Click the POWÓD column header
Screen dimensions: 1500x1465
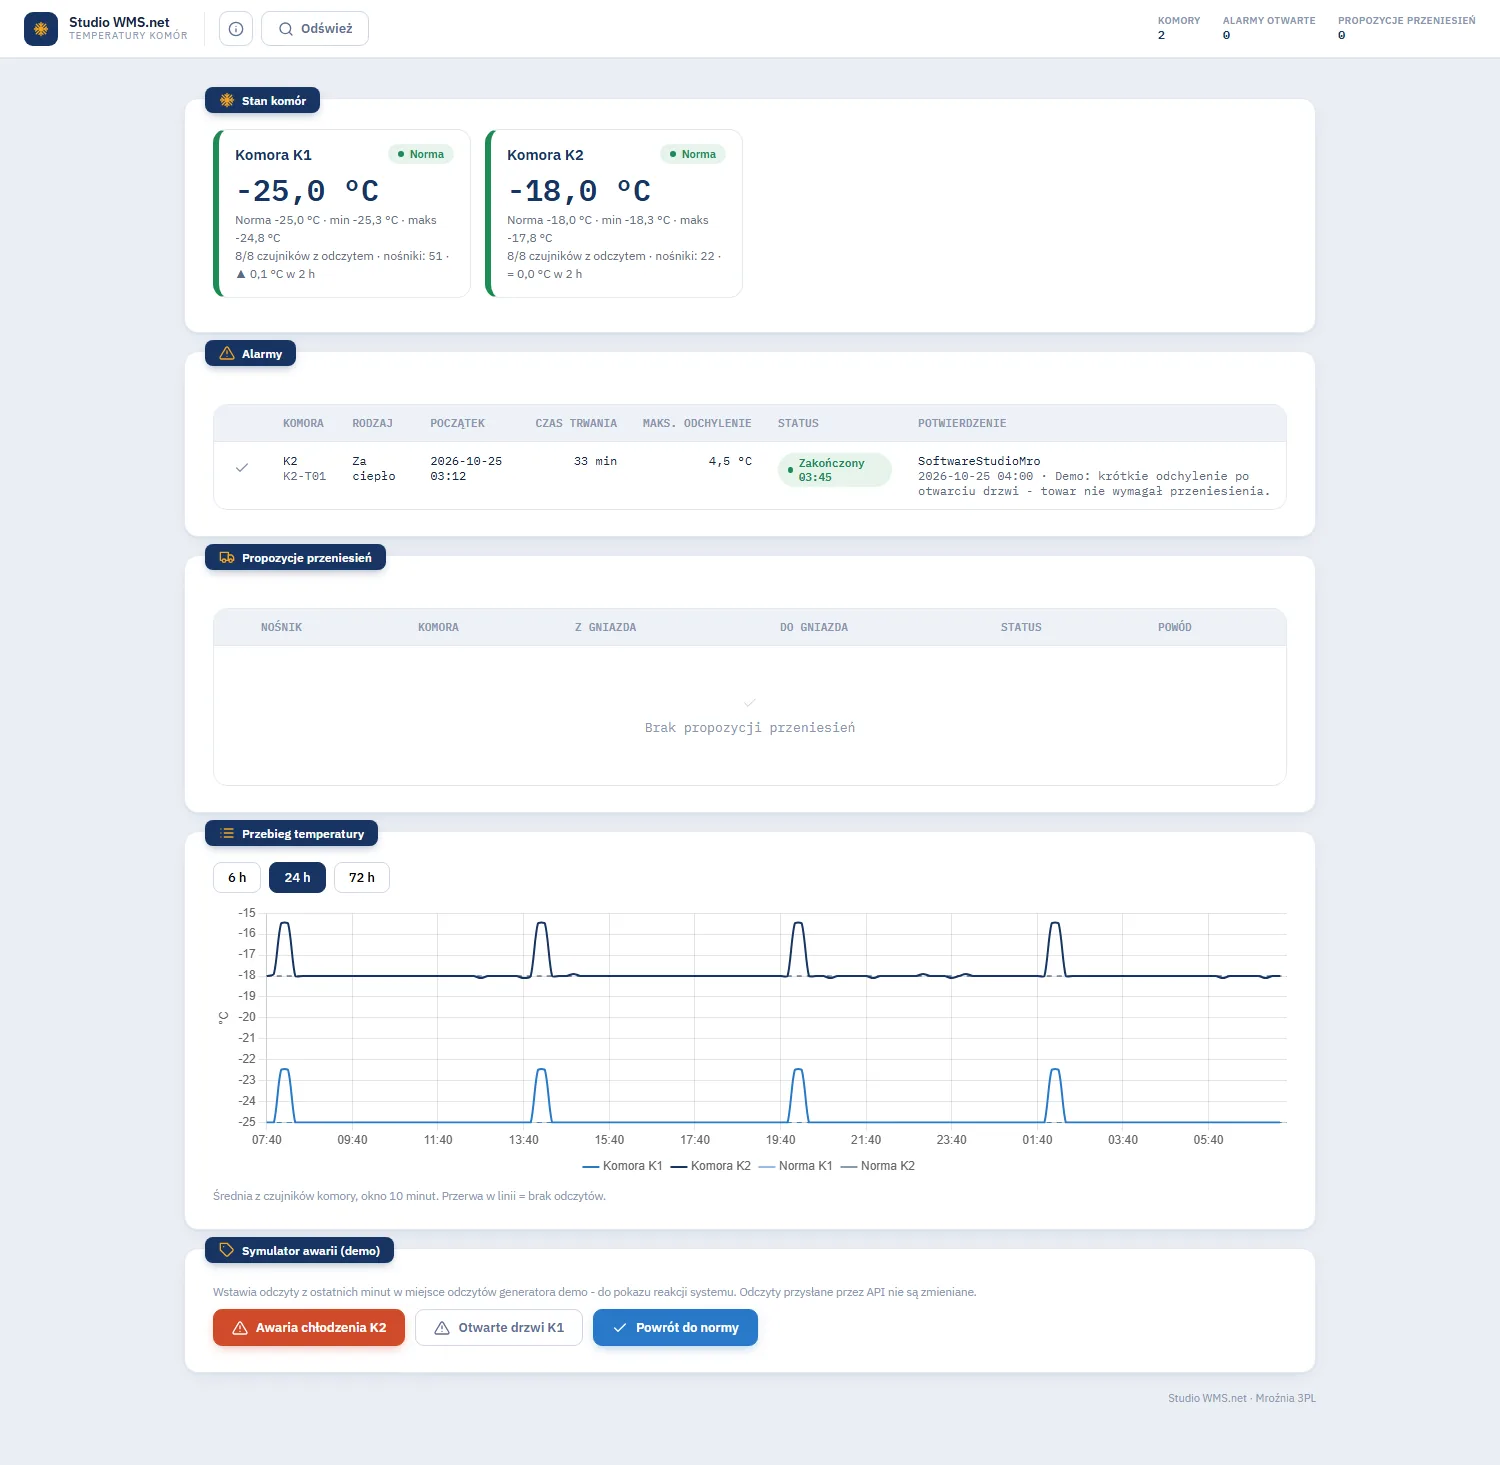[1175, 627]
